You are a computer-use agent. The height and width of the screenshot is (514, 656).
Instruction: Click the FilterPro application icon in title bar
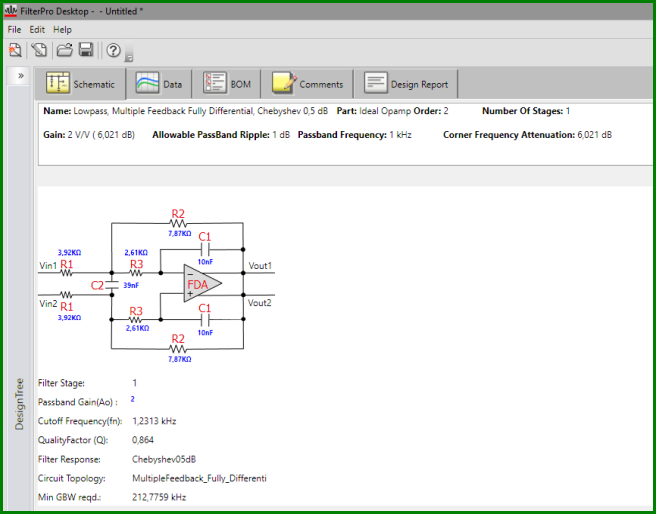tap(10, 11)
